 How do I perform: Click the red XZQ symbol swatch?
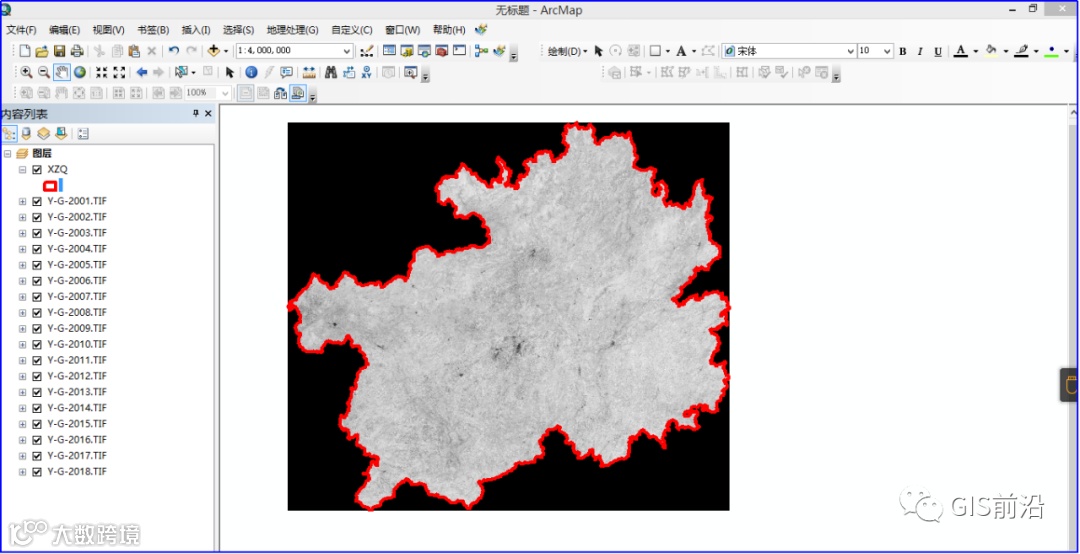50,185
